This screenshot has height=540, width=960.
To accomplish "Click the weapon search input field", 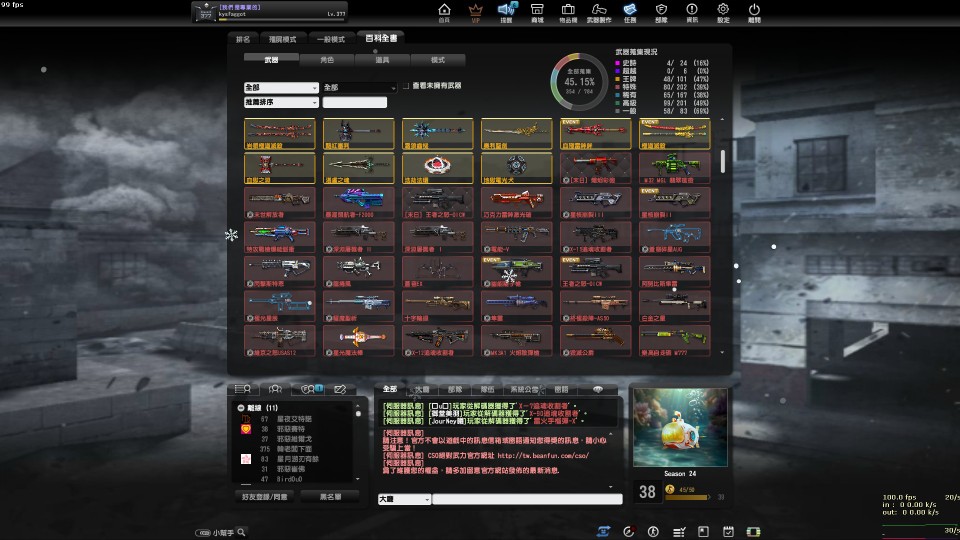I will (x=355, y=102).
